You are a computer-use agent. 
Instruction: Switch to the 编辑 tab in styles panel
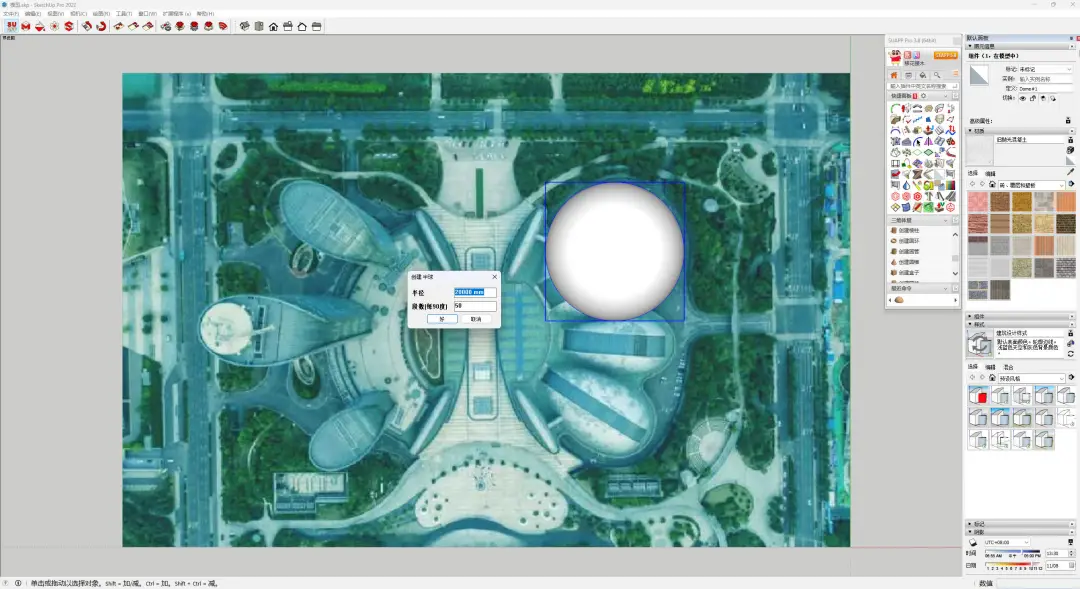pyautogui.click(x=990, y=367)
